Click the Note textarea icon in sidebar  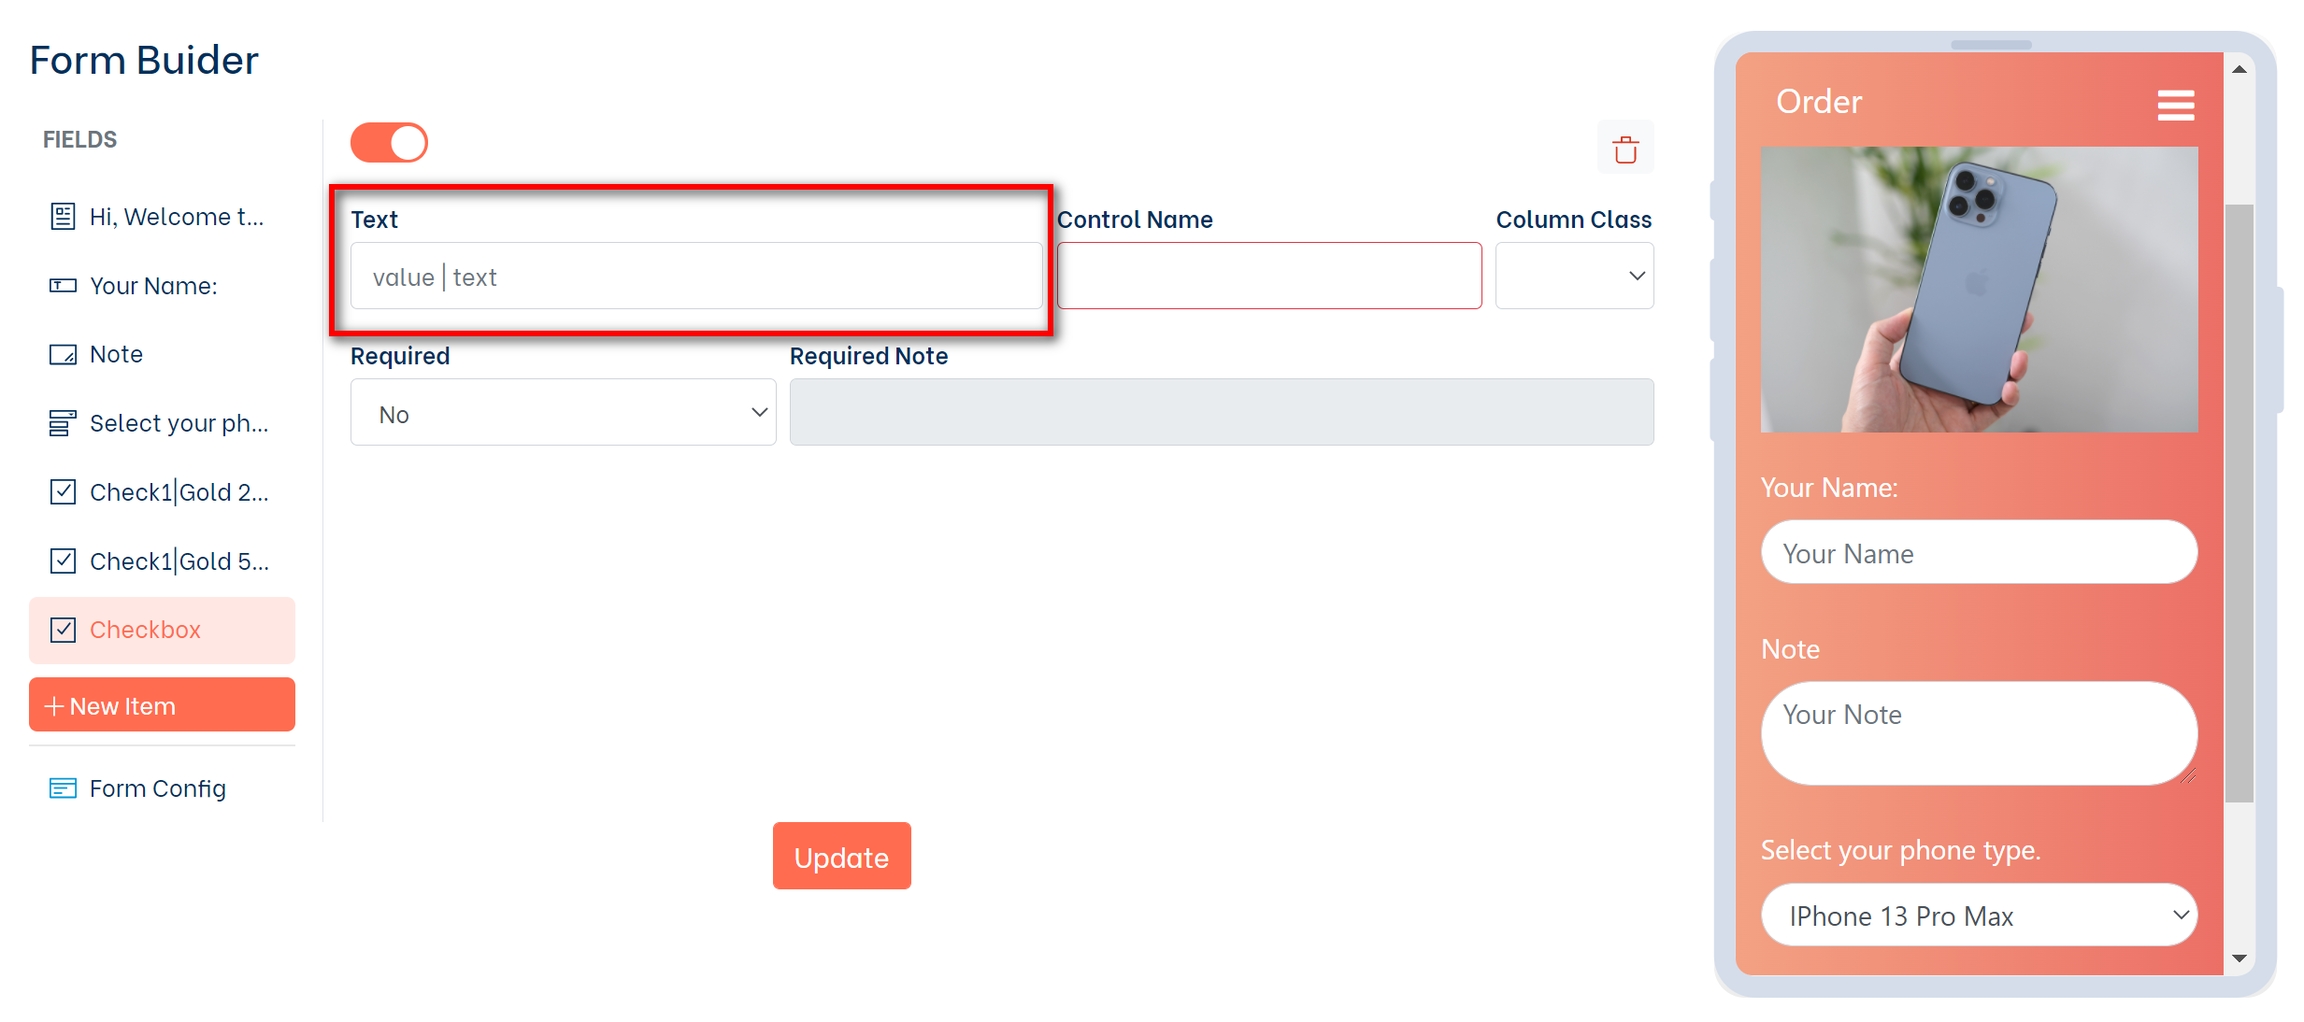pos(62,355)
